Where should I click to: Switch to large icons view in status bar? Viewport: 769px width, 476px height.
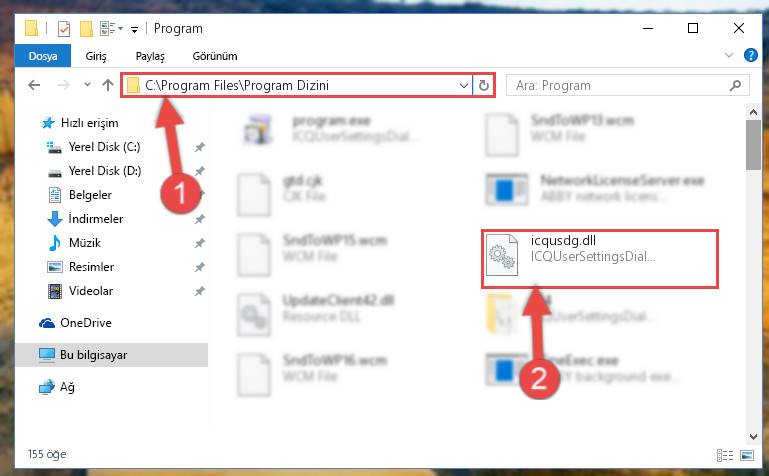point(746,455)
